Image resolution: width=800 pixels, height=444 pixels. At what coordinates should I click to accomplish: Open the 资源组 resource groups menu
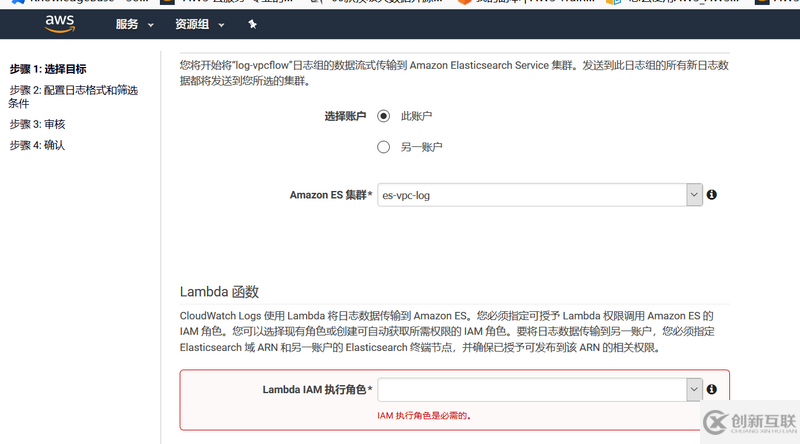[199, 24]
